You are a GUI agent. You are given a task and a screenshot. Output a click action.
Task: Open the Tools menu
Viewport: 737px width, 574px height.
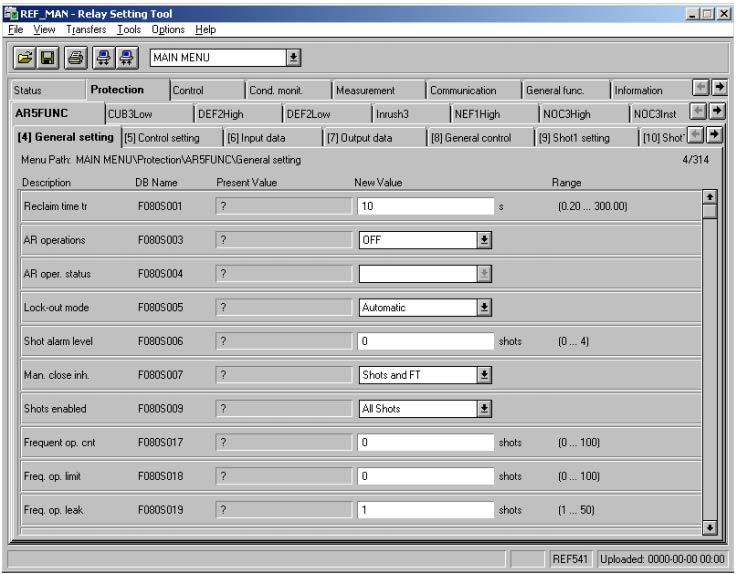click(129, 30)
